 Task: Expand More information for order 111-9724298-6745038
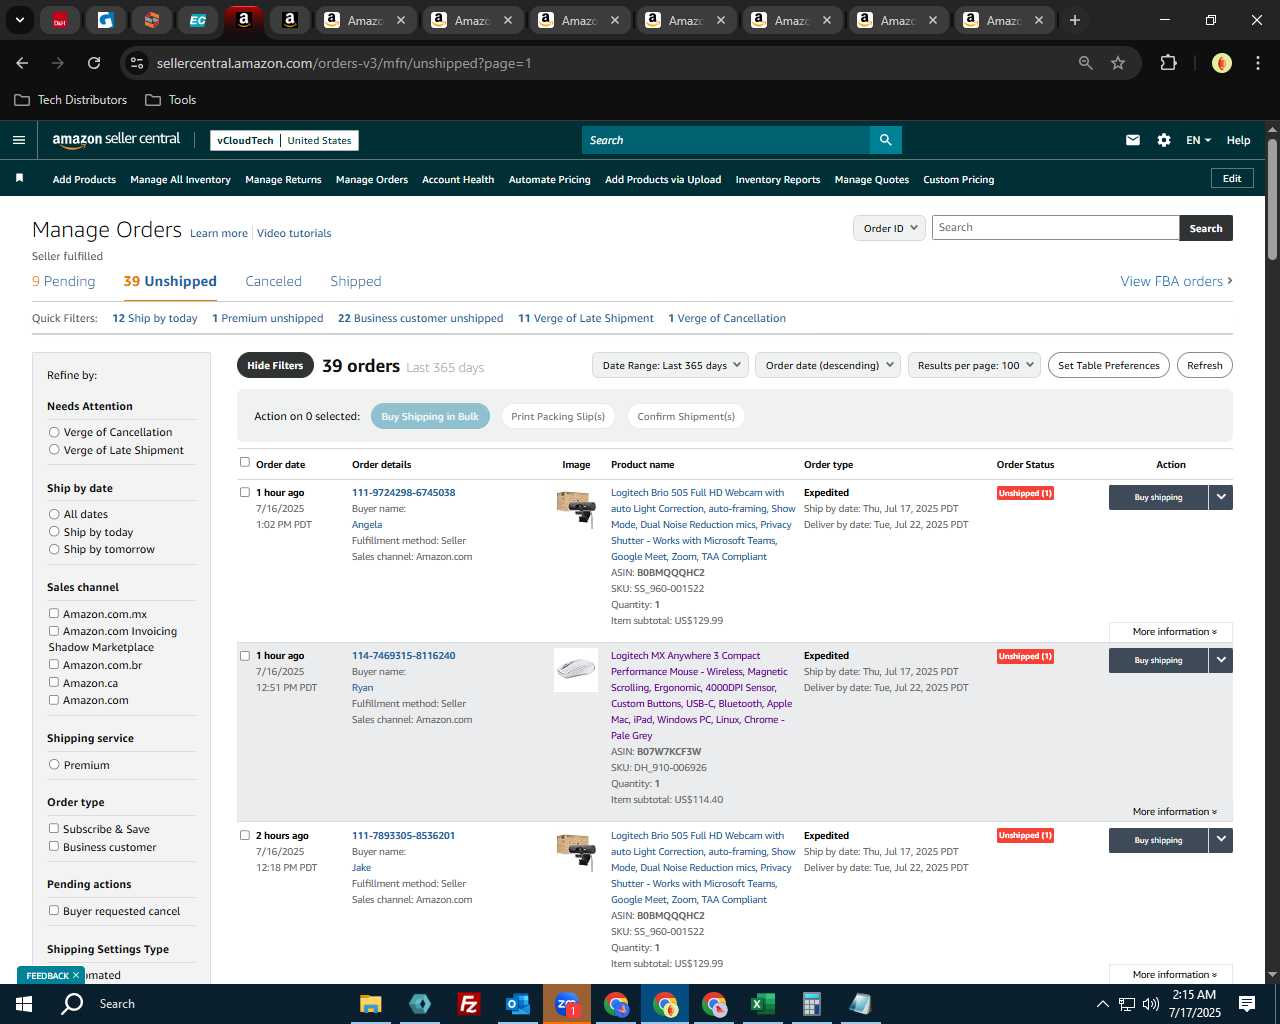(1174, 632)
